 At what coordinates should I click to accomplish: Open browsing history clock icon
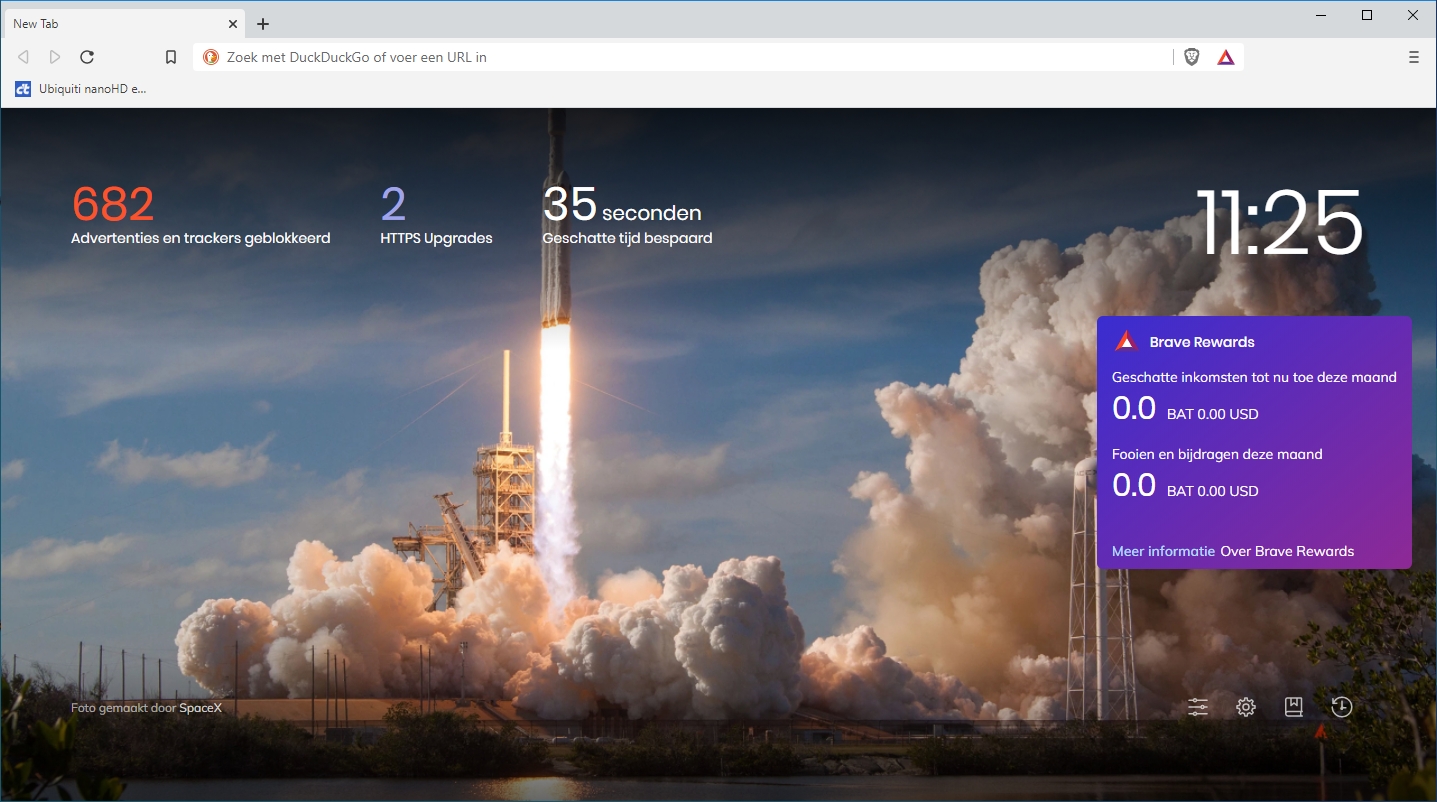[1341, 707]
